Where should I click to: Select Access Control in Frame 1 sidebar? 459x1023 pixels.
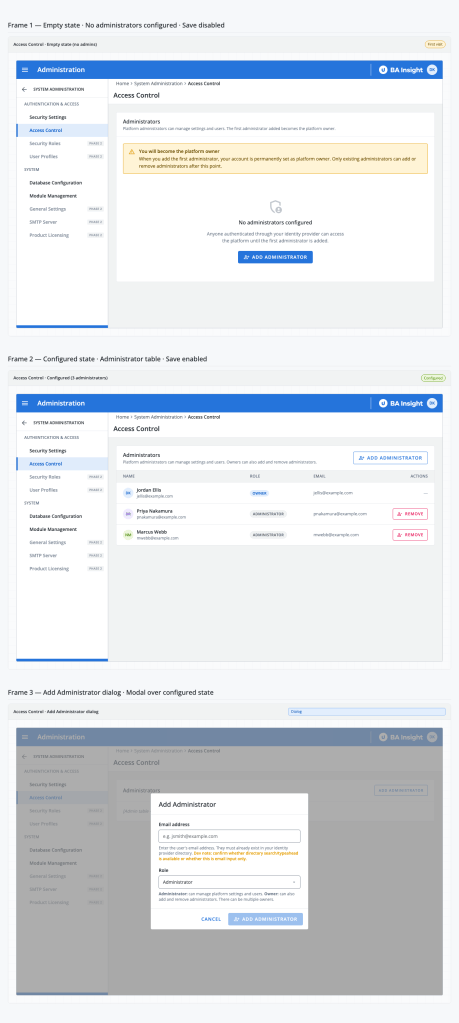point(62,130)
